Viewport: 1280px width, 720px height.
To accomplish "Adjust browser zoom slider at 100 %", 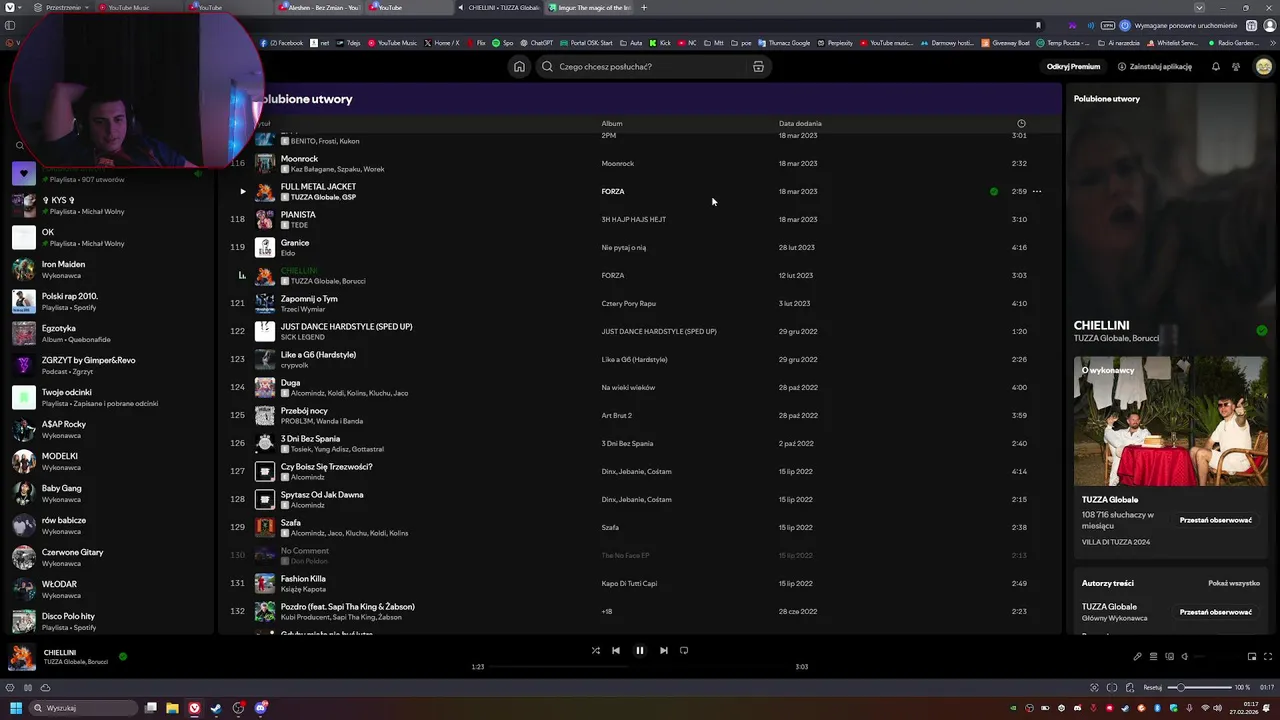I will [x=1200, y=688].
